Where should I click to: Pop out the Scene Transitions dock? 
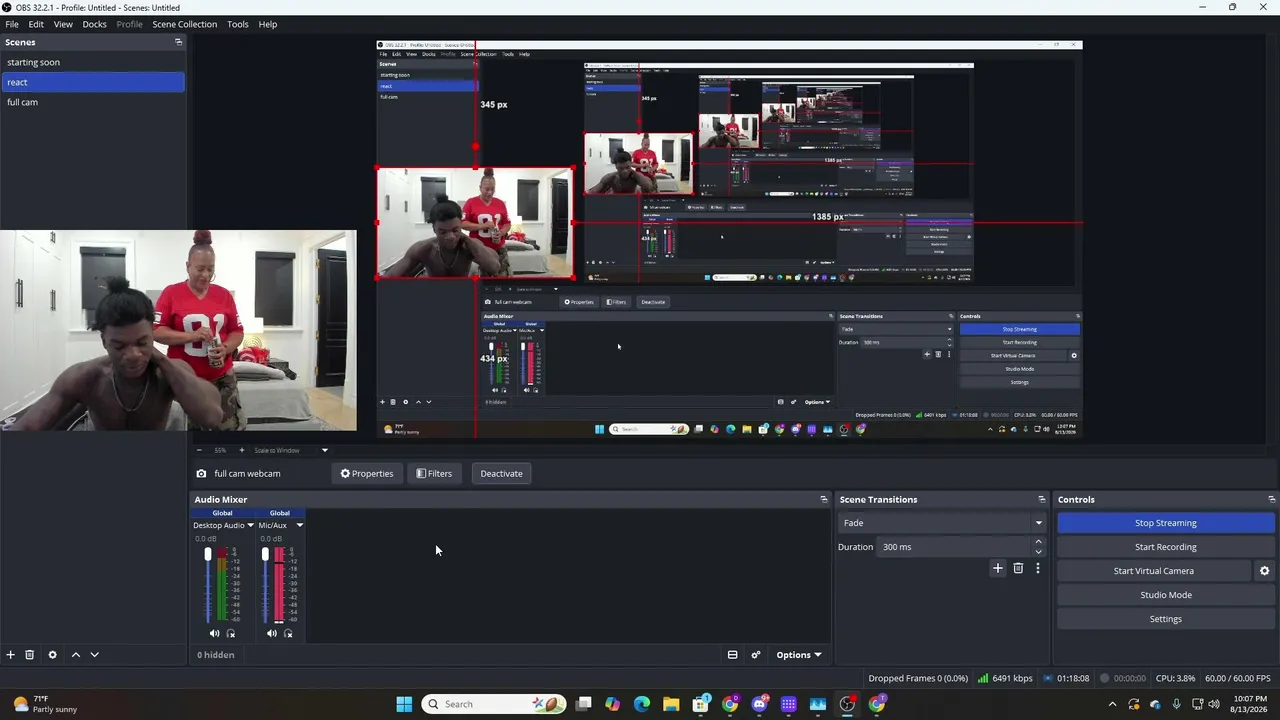(x=1041, y=499)
